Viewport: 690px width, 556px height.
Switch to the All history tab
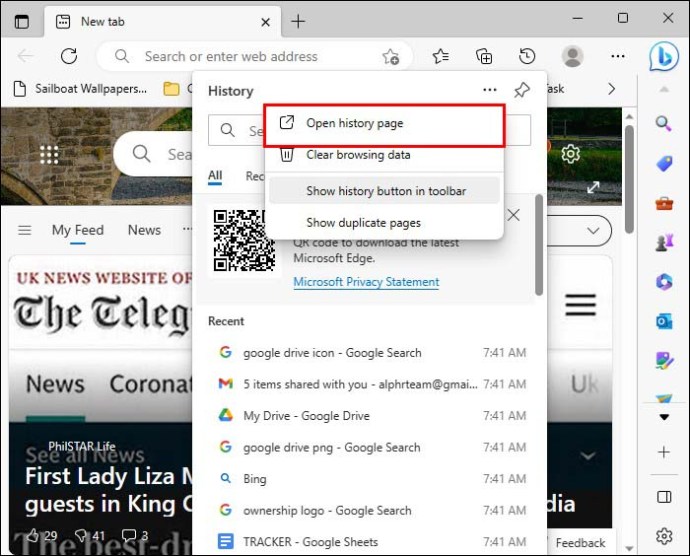click(x=215, y=176)
